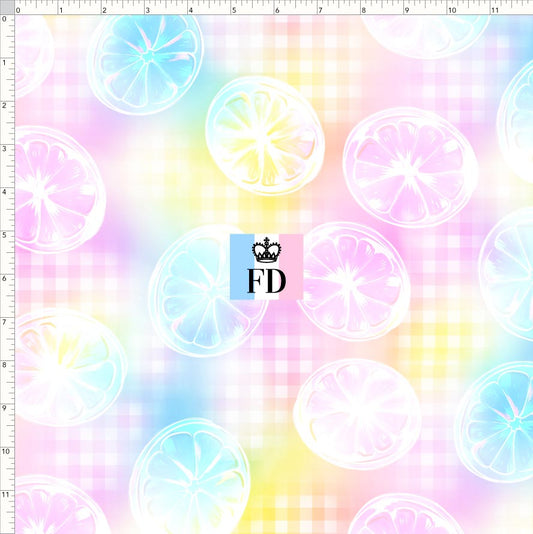The image size is (533, 534).
Task: Click the 6 mark on horizontal ruler
Action: [277, 10]
